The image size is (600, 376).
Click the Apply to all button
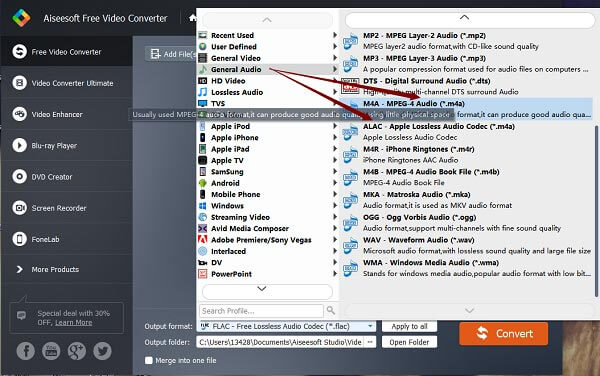(x=409, y=326)
